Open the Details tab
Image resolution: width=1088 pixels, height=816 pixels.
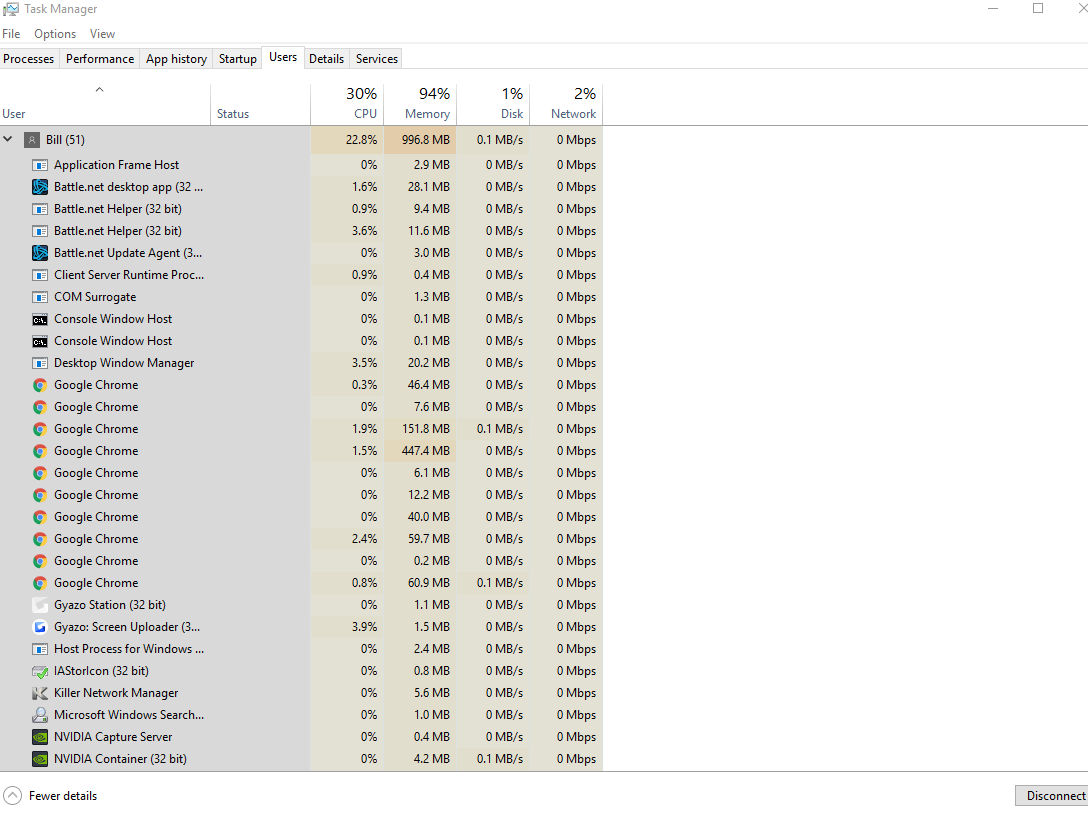[326, 59]
